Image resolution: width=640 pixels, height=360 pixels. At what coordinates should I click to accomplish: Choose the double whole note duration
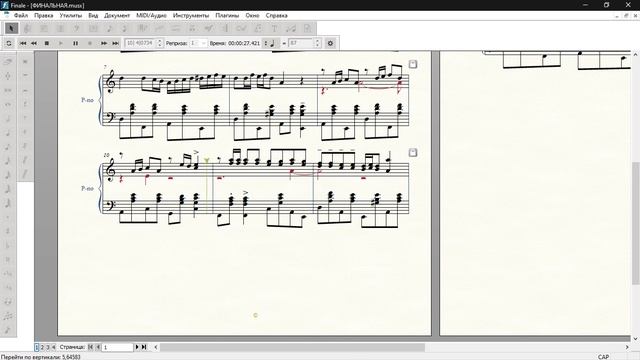point(8,90)
